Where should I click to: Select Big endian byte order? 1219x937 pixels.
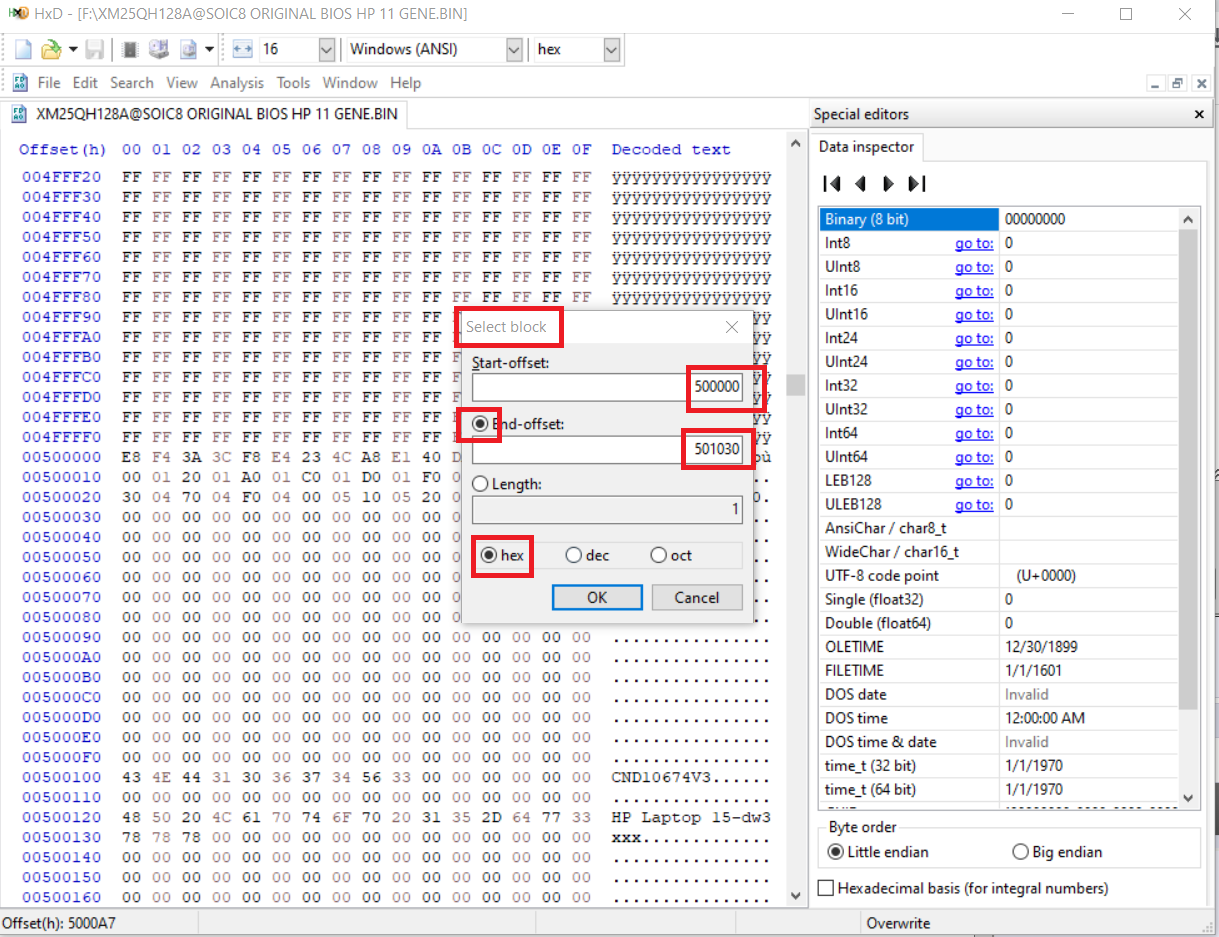tap(1020, 852)
